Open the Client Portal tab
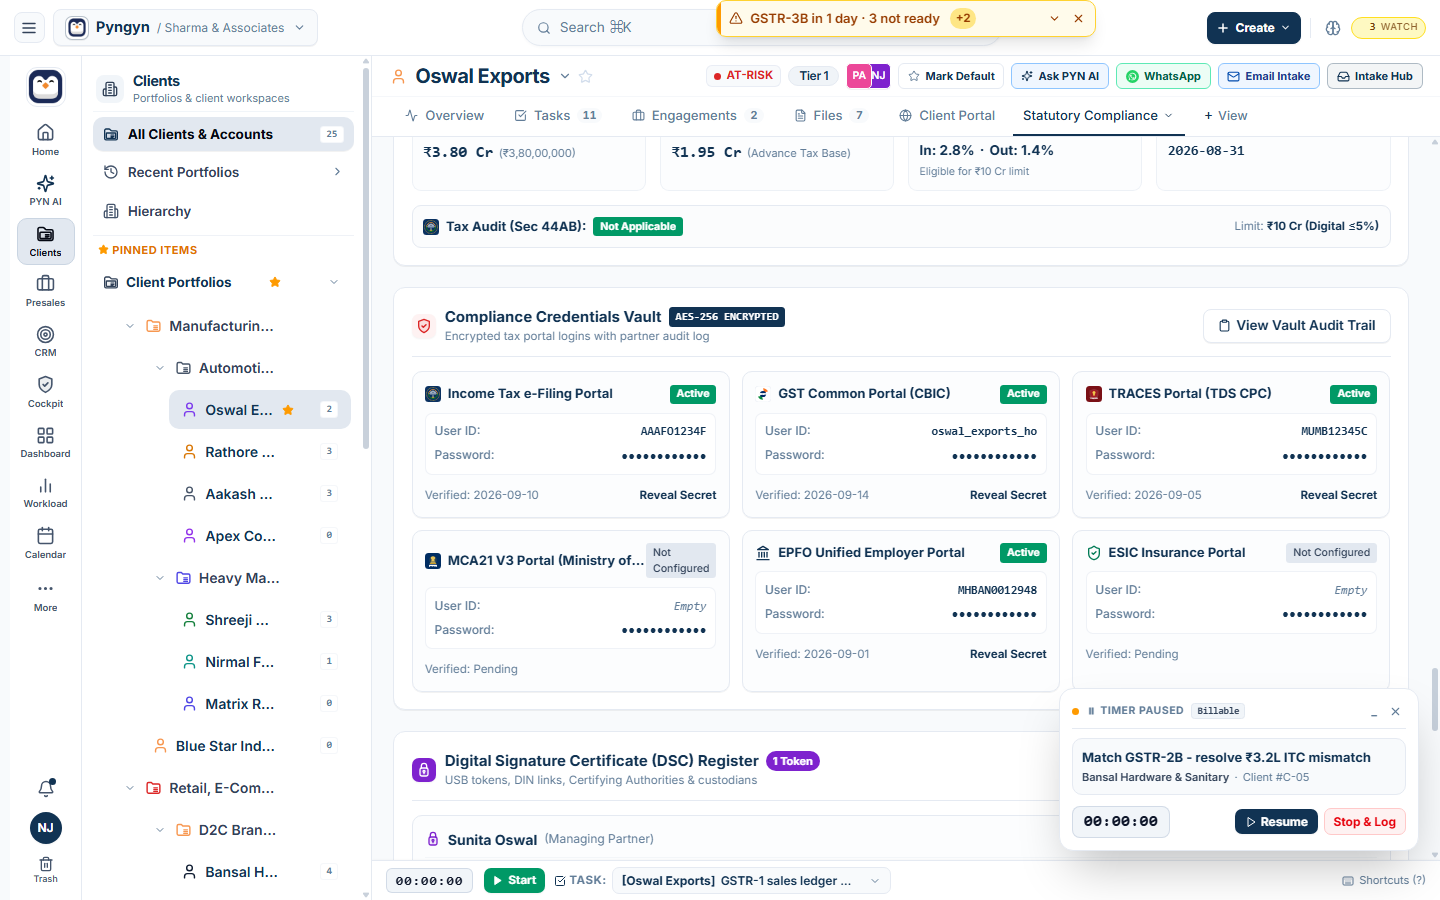The width and height of the screenshot is (1440, 900). (x=947, y=116)
